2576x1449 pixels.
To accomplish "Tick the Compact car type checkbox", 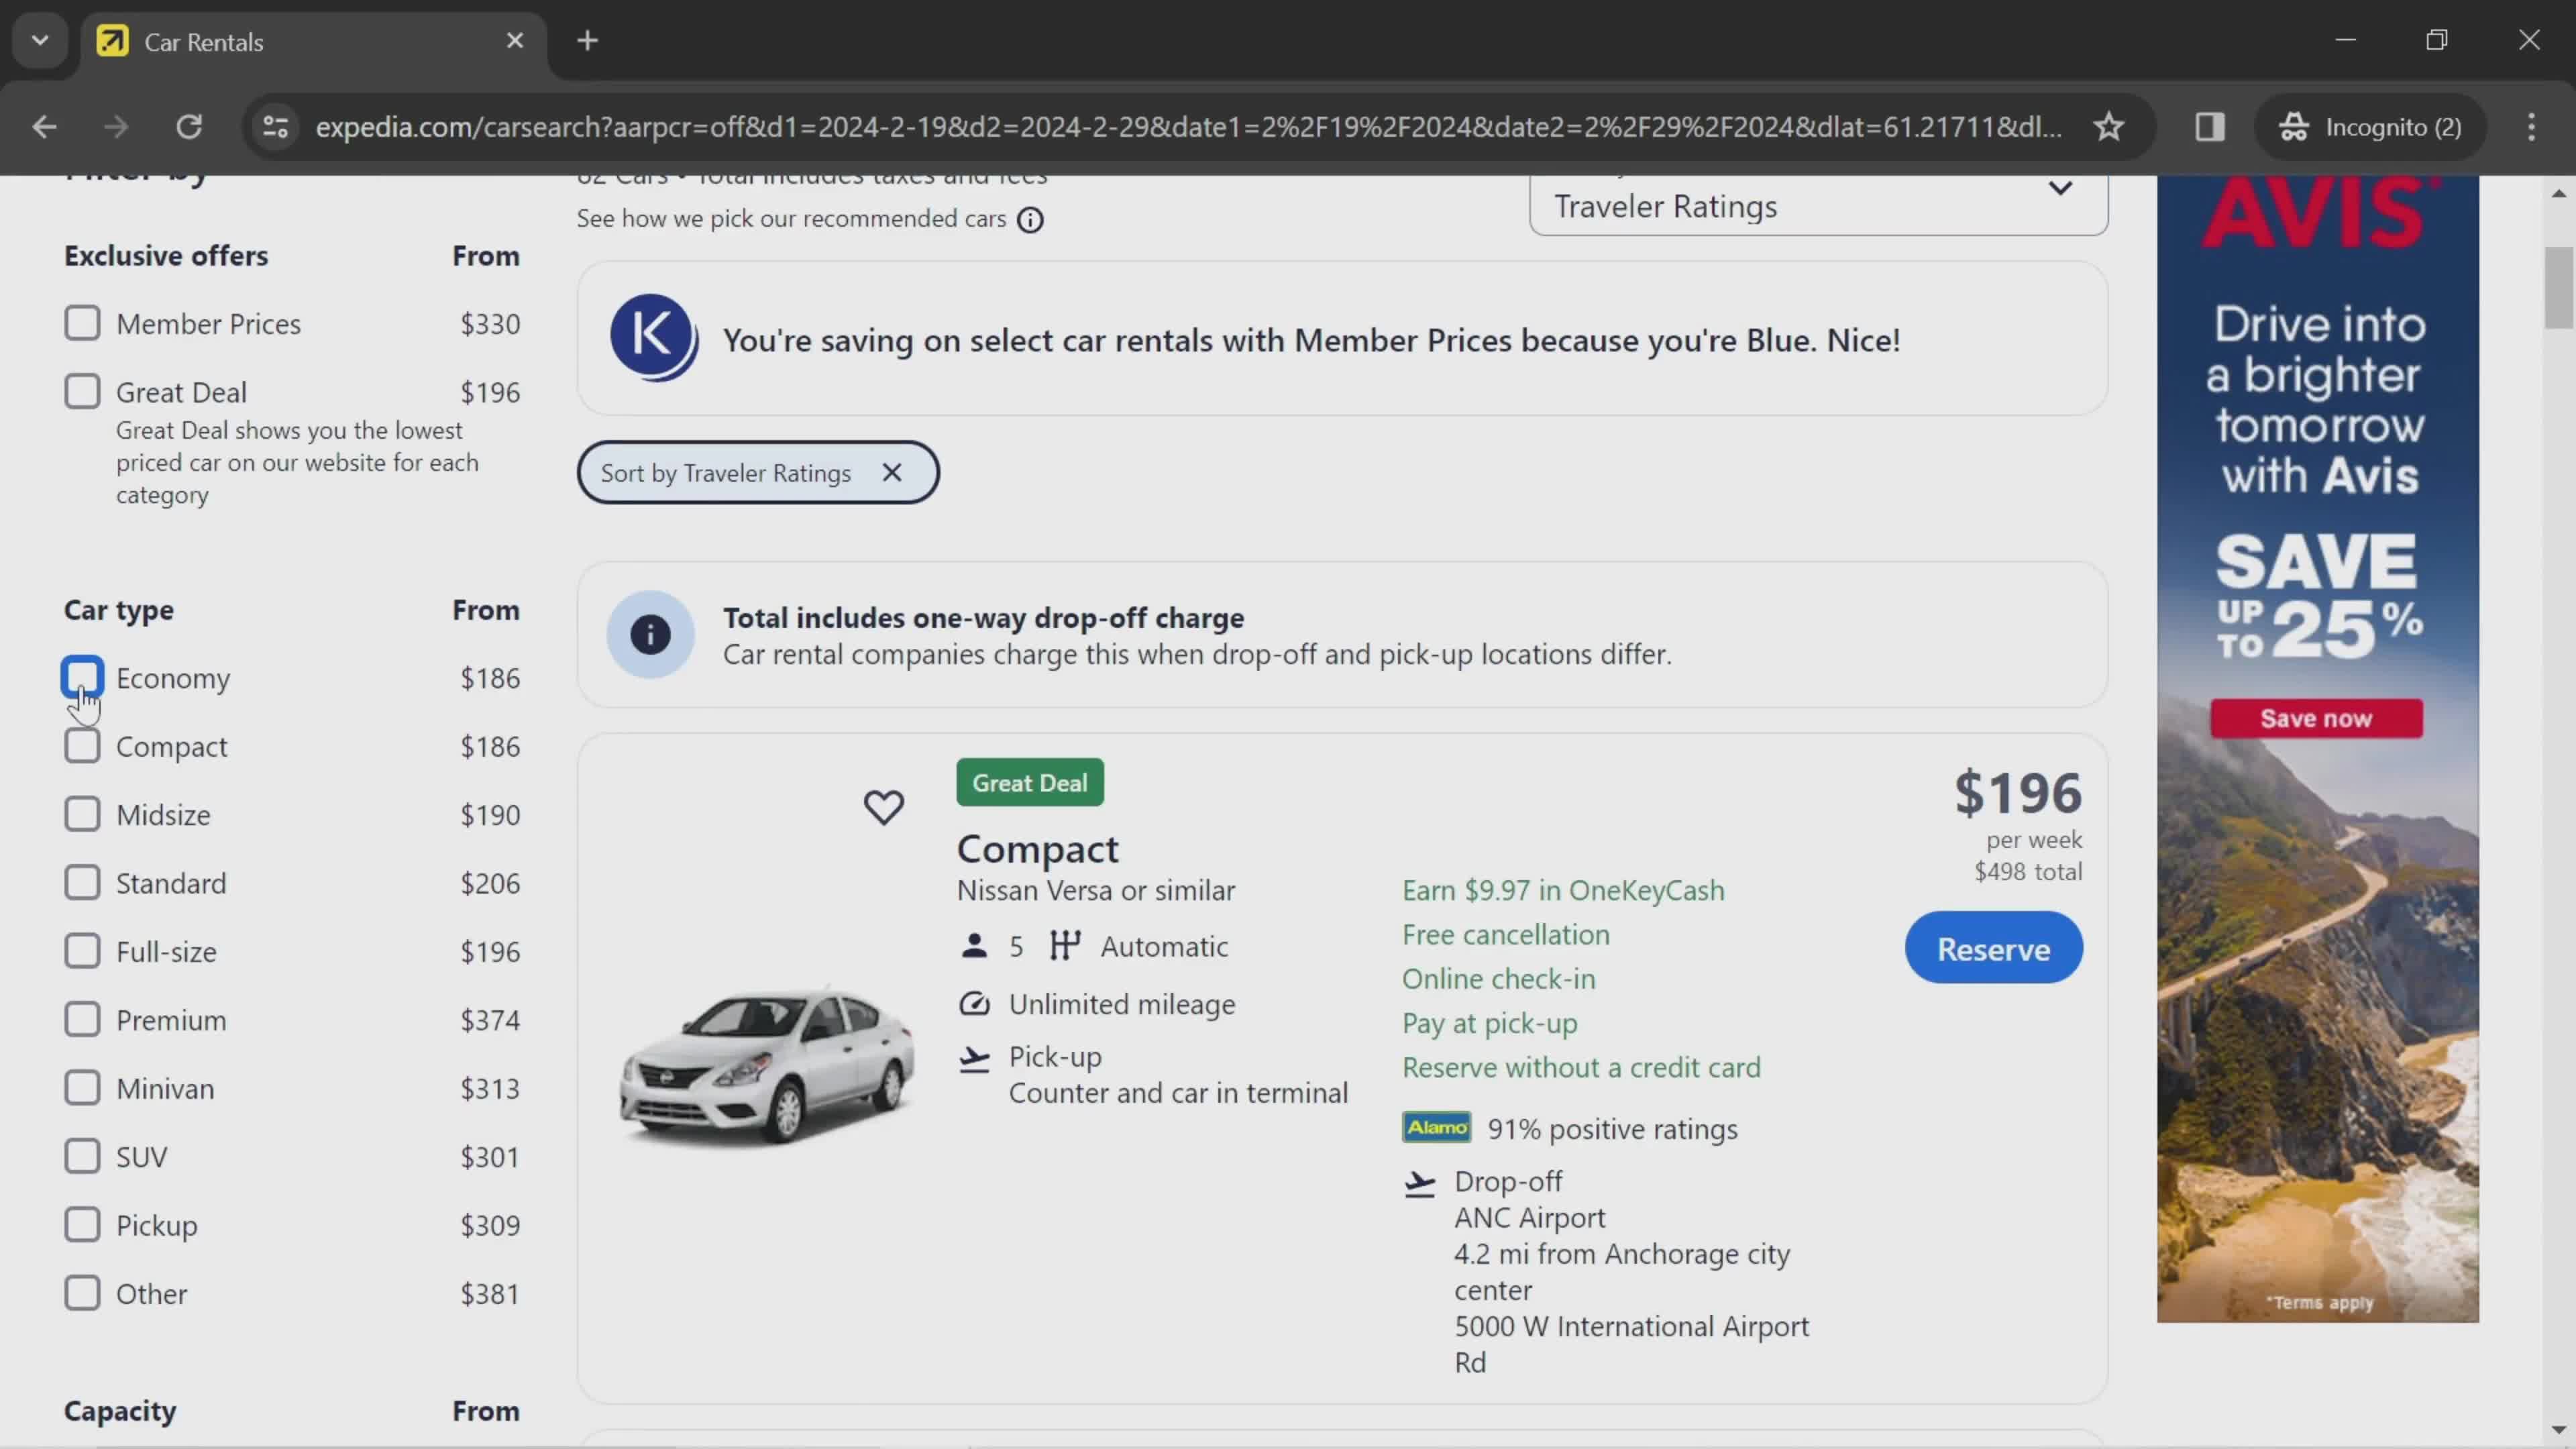I will pos(82,745).
